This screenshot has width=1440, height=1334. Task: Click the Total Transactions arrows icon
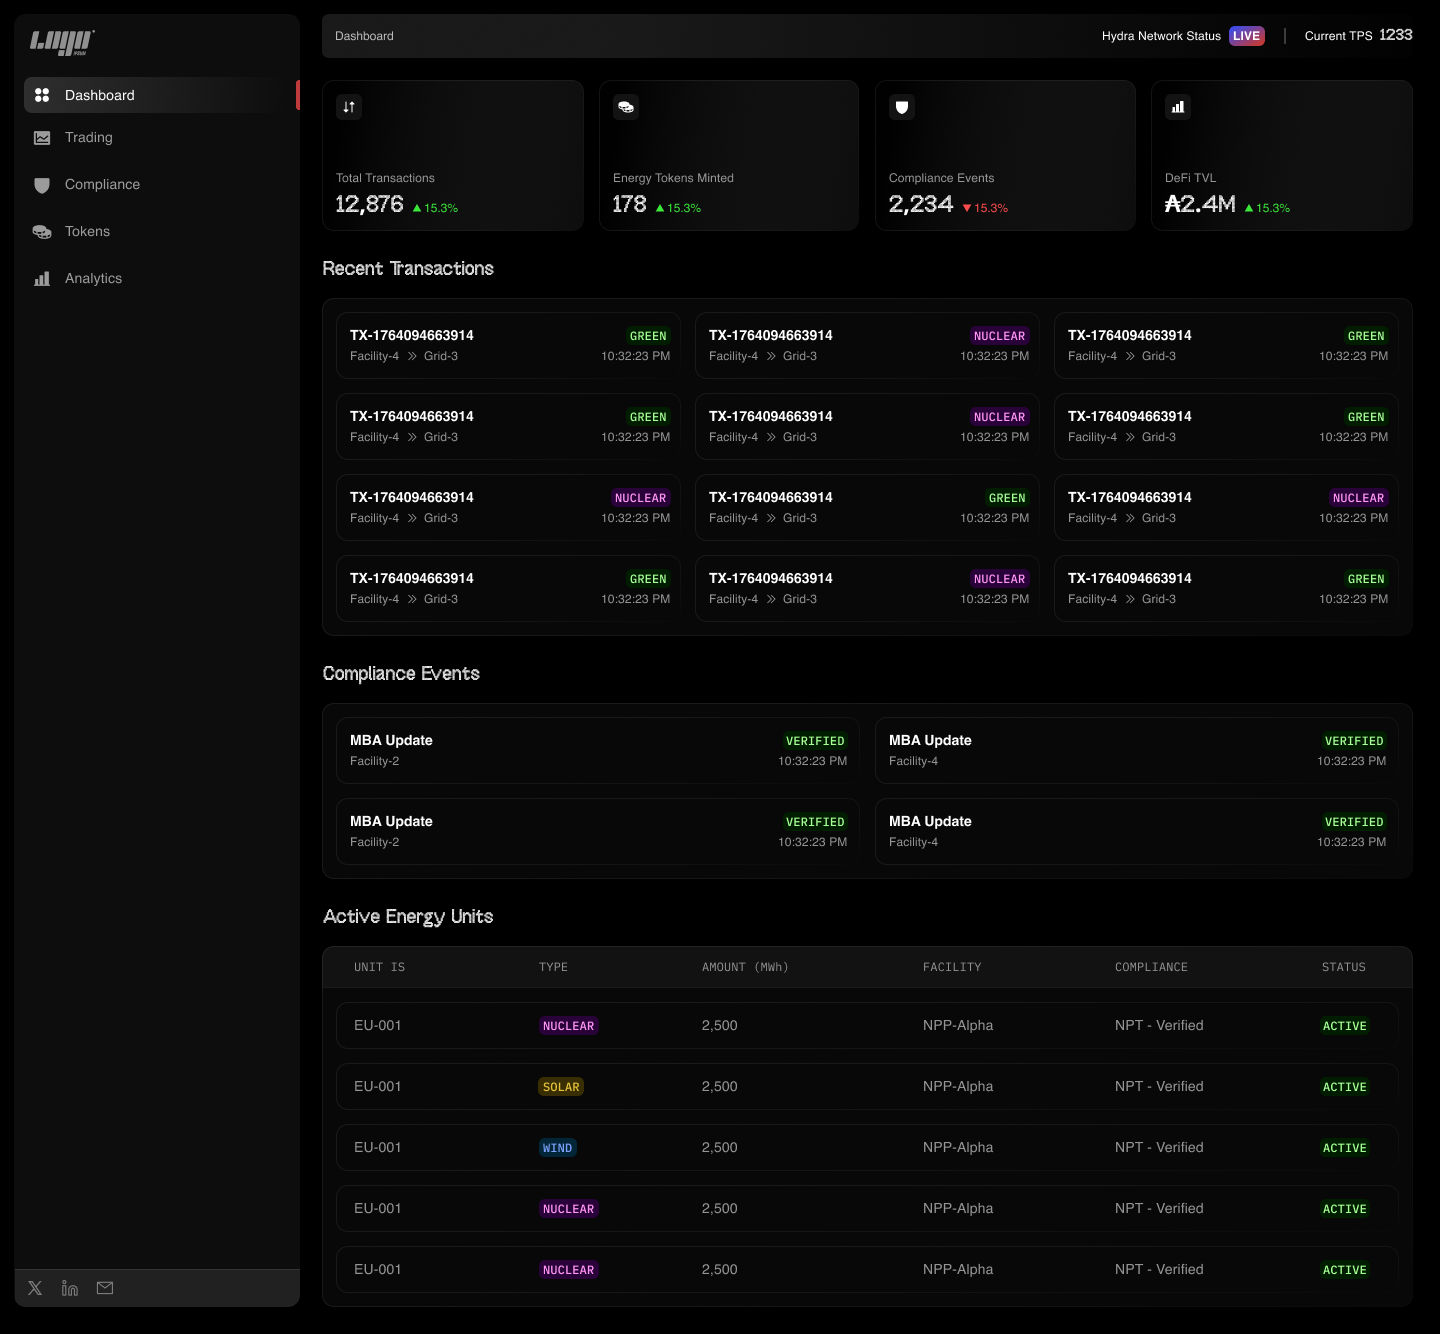(349, 107)
